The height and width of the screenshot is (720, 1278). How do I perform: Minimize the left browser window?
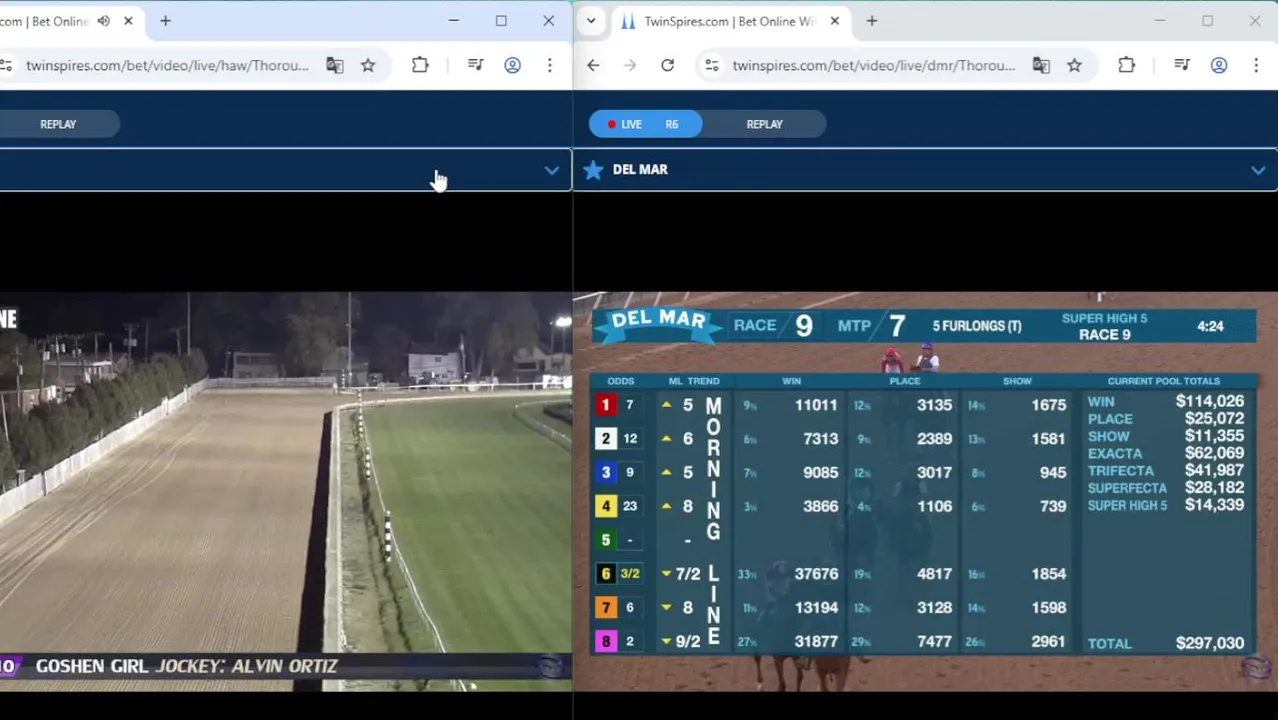click(x=453, y=21)
